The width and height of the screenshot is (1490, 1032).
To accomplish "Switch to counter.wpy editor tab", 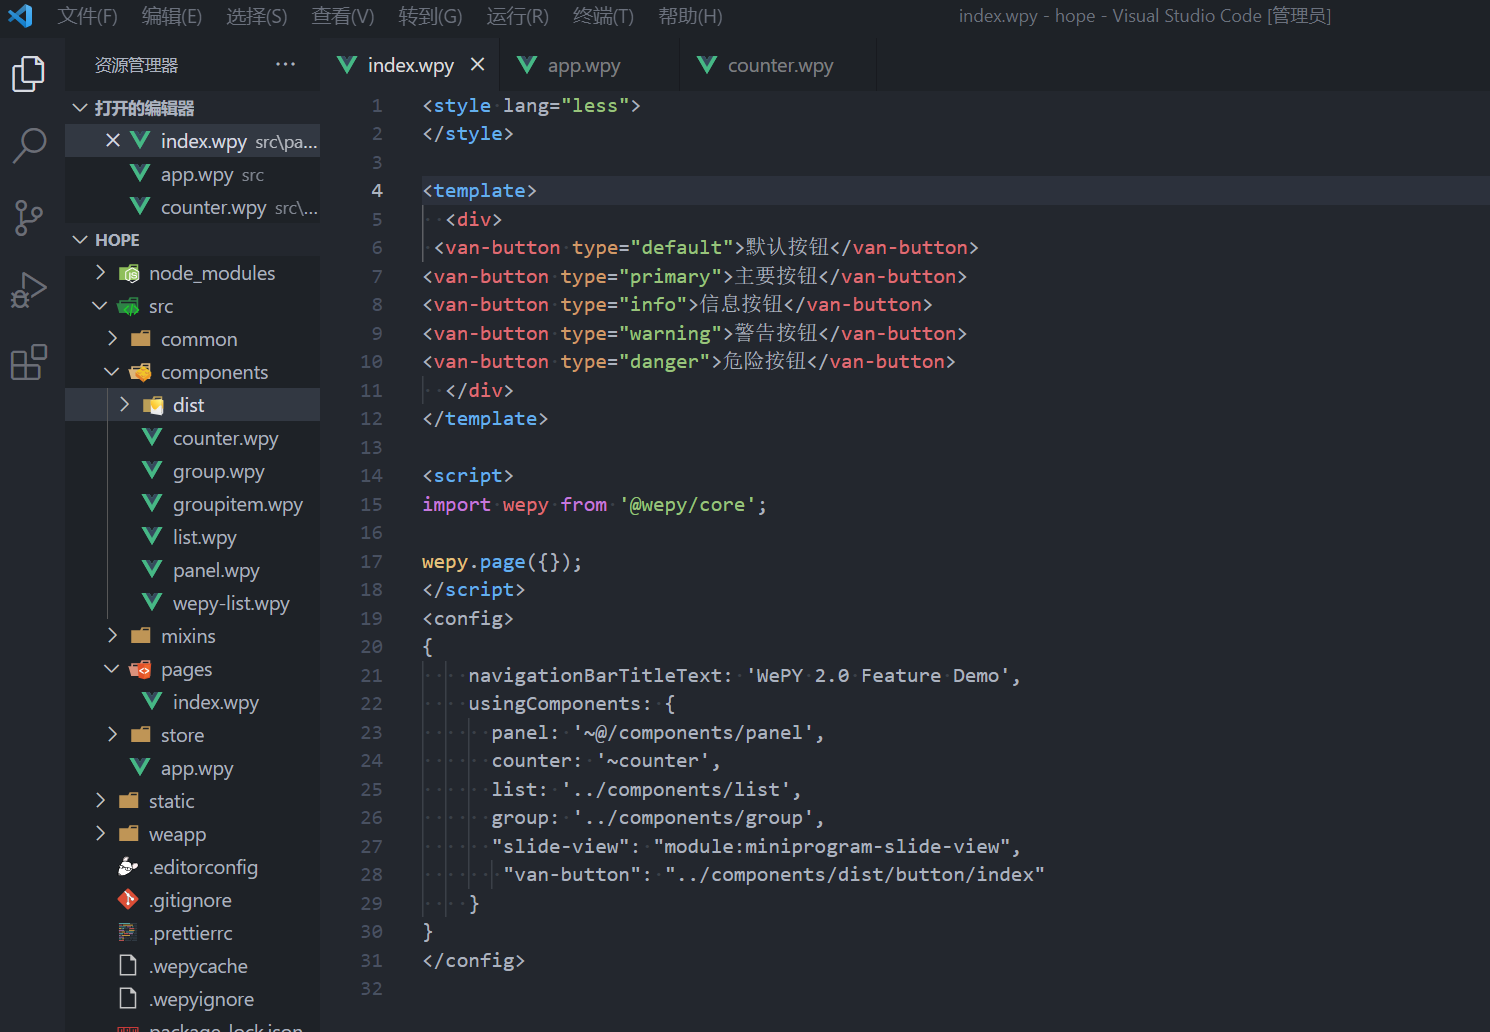I will [778, 65].
